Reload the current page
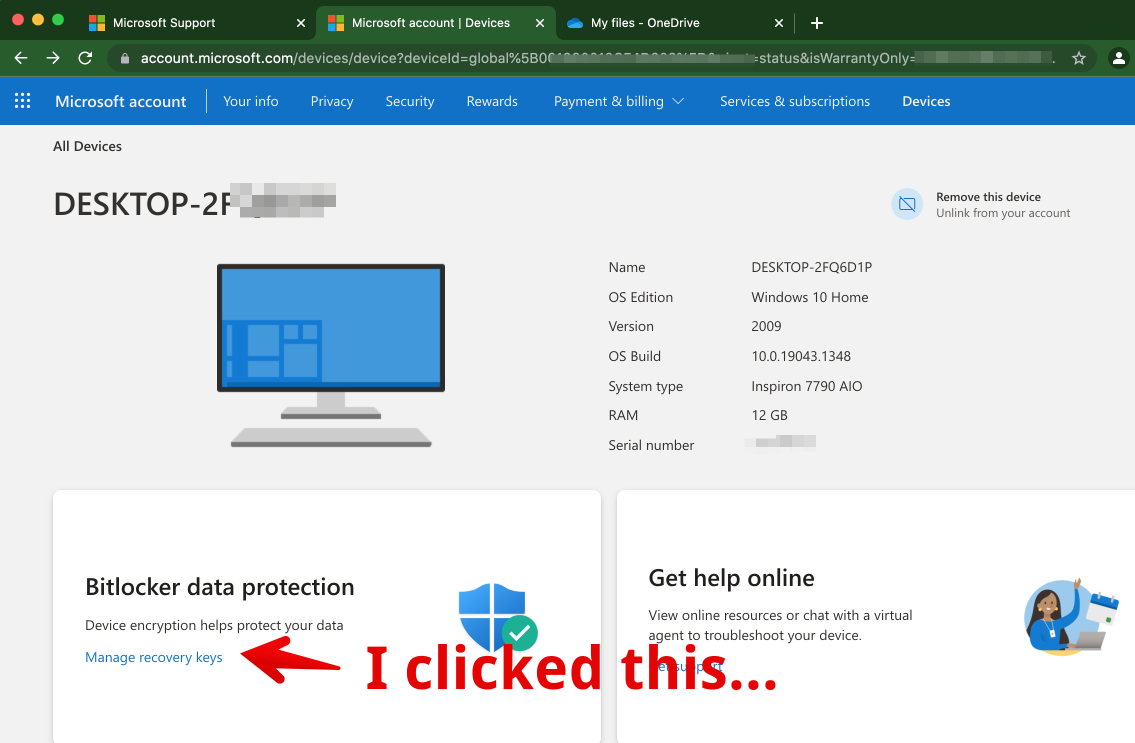The height and width of the screenshot is (743, 1135). coord(85,58)
